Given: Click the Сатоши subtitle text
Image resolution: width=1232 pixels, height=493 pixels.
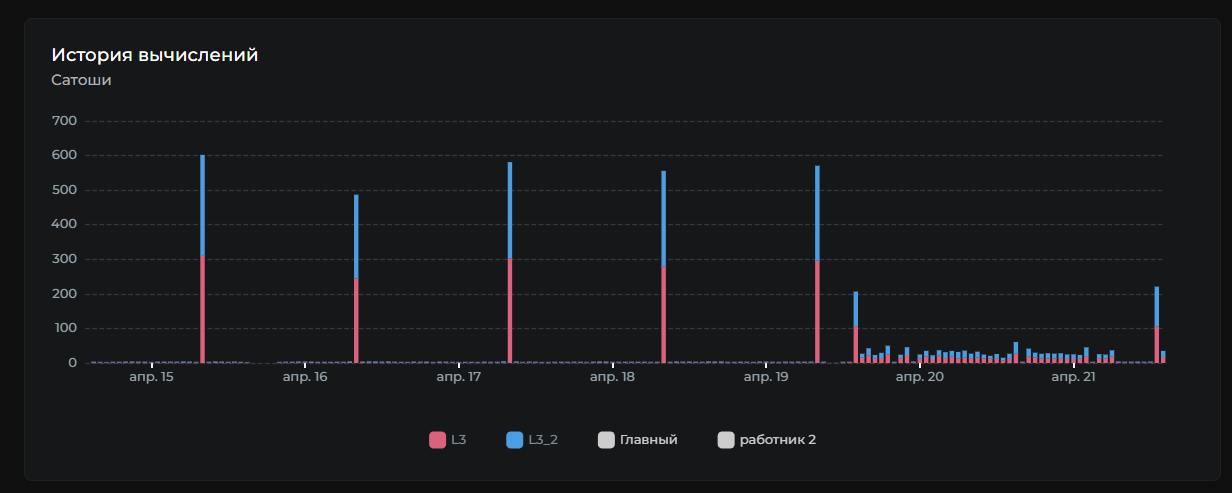Looking at the screenshot, I should [x=81, y=80].
